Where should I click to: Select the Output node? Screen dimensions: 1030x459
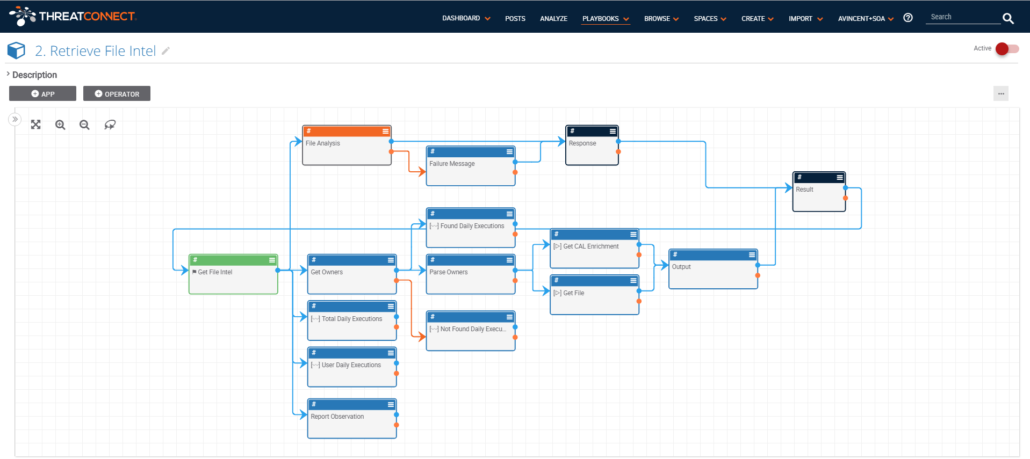(x=713, y=269)
